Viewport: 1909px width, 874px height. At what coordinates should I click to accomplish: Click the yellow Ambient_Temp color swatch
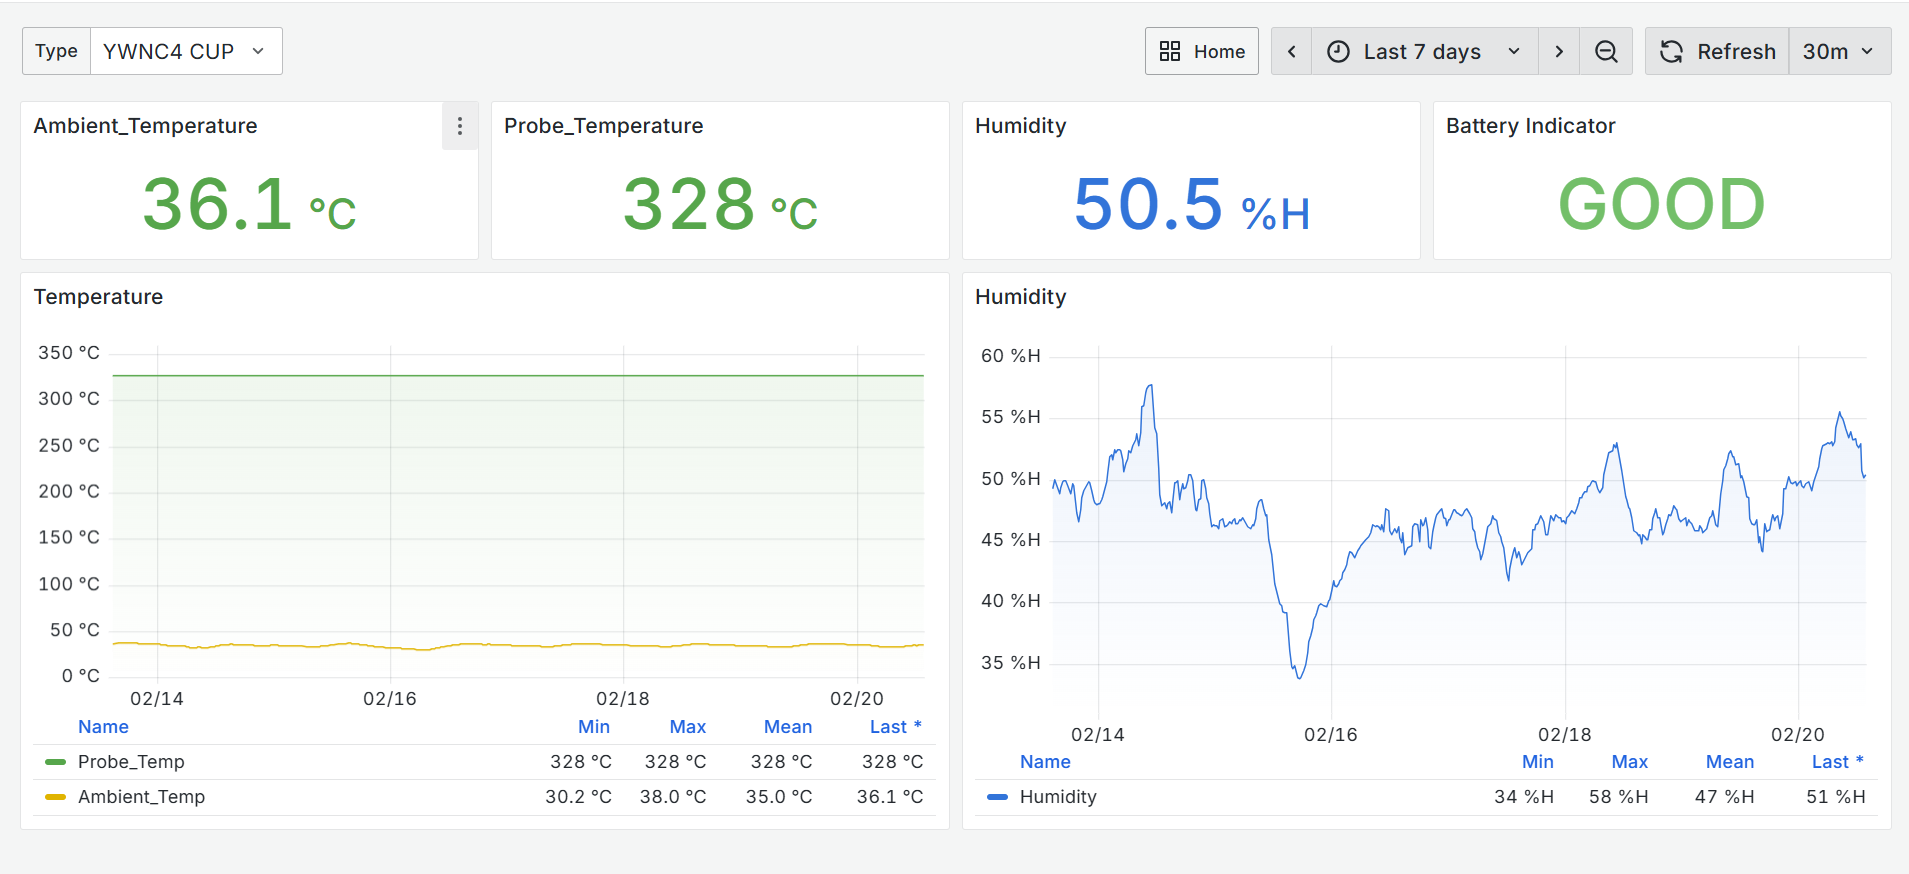point(56,797)
